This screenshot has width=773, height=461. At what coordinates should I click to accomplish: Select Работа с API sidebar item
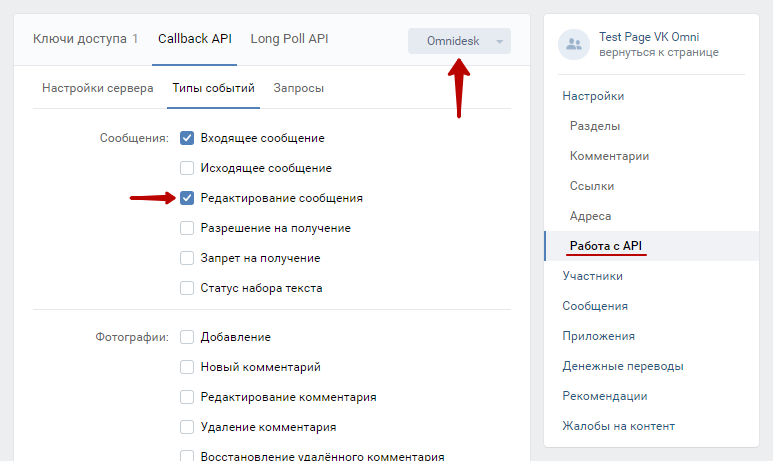[x=651, y=246]
